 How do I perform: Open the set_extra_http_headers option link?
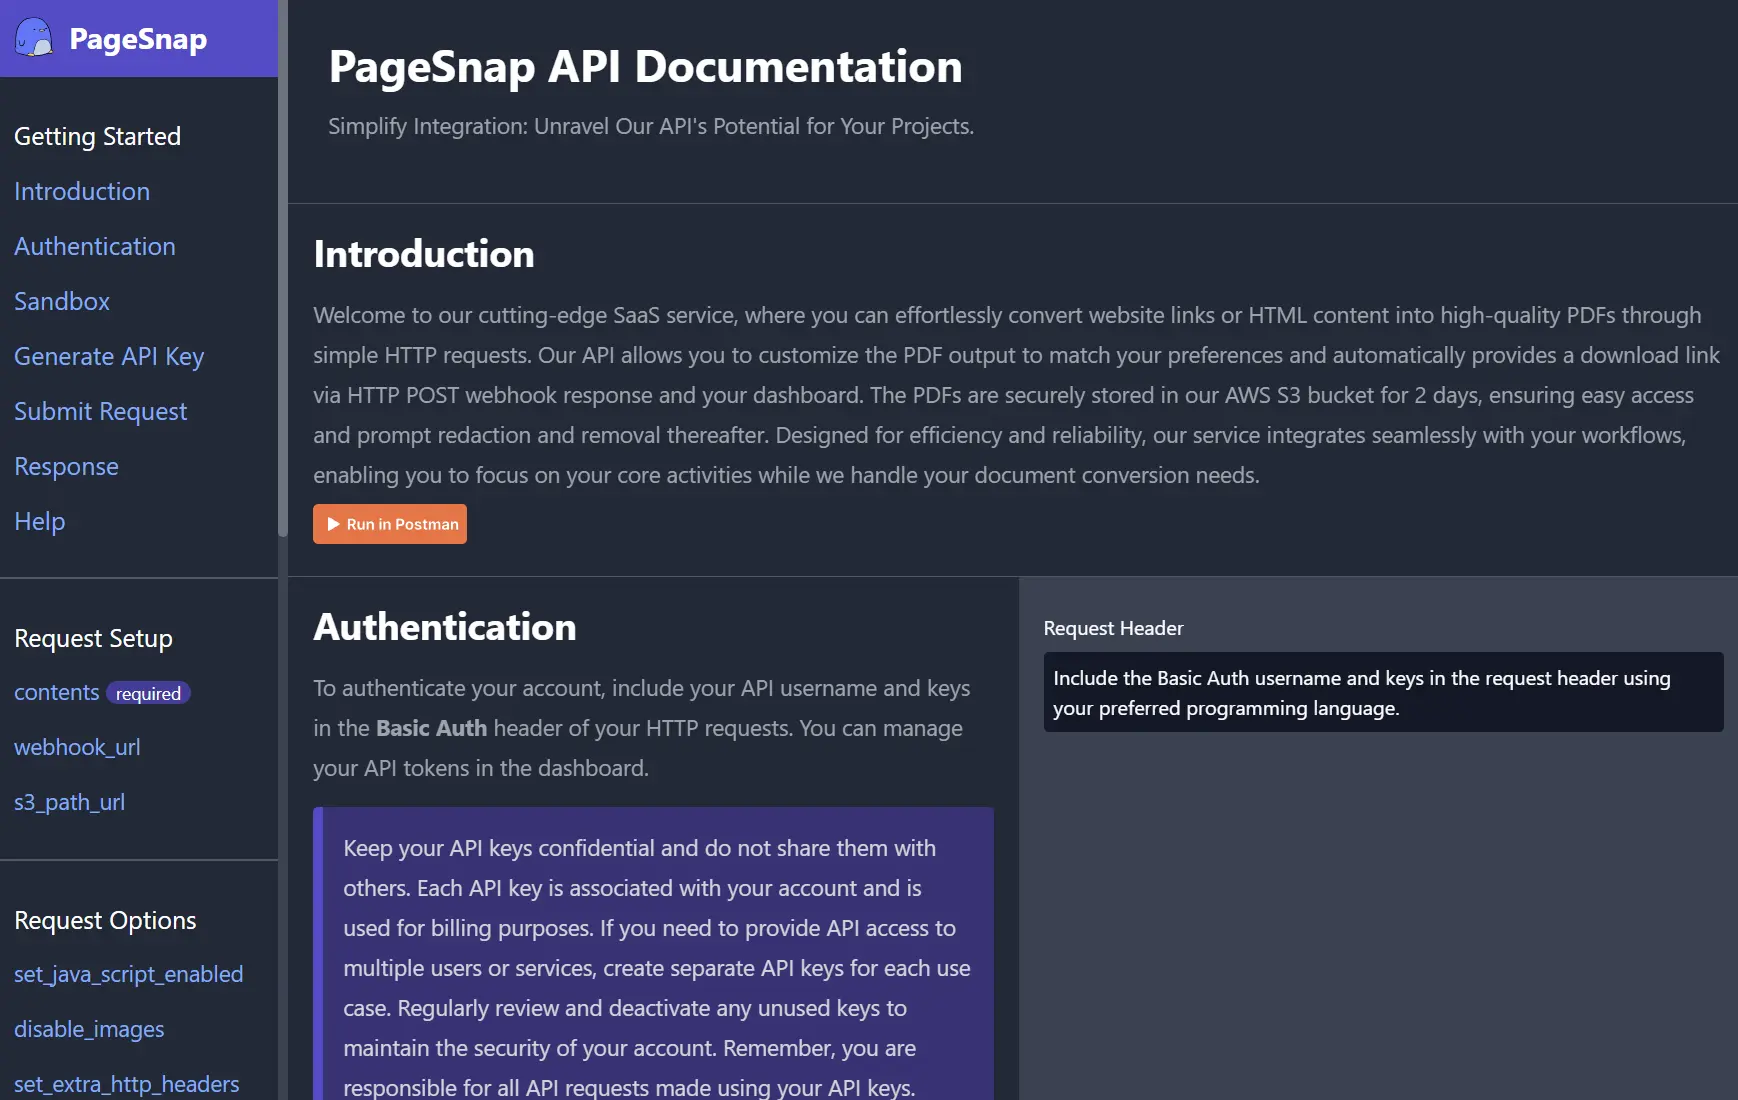pos(127,1084)
